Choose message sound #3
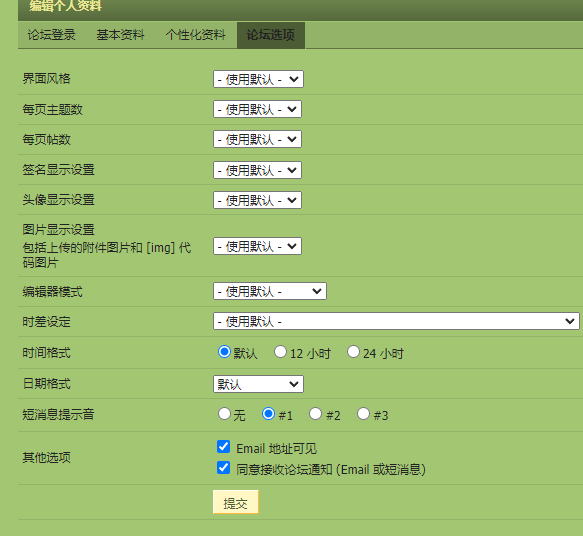Image resolution: width=583 pixels, height=536 pixels. point(363,414)
